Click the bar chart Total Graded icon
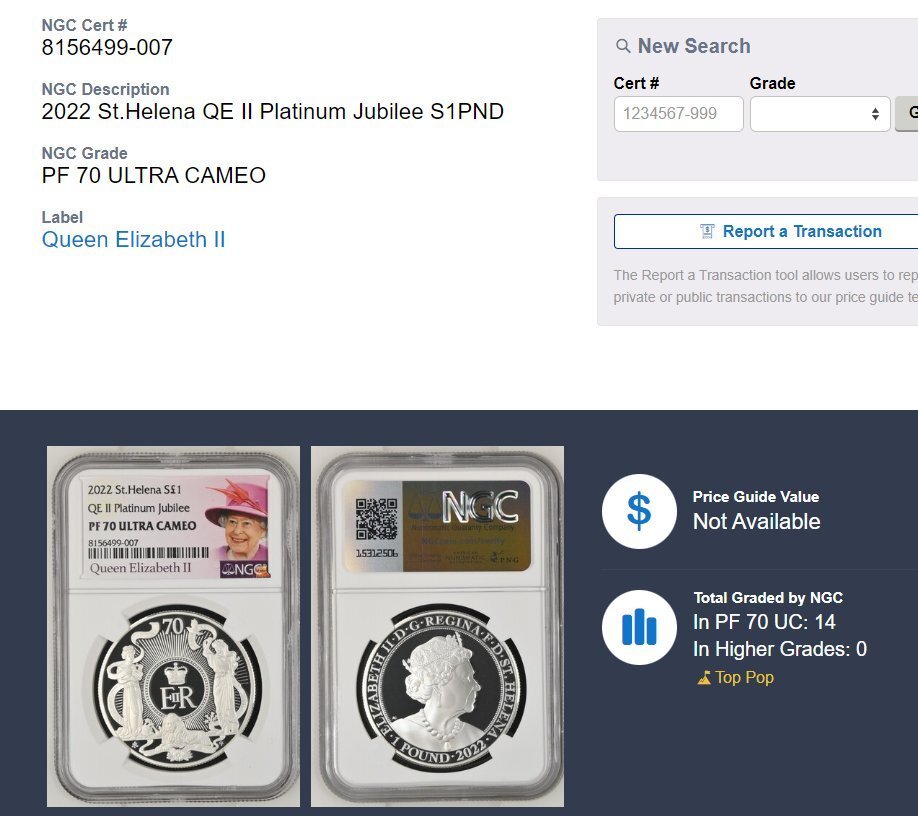918x816 pixels. tap(639, 627)
